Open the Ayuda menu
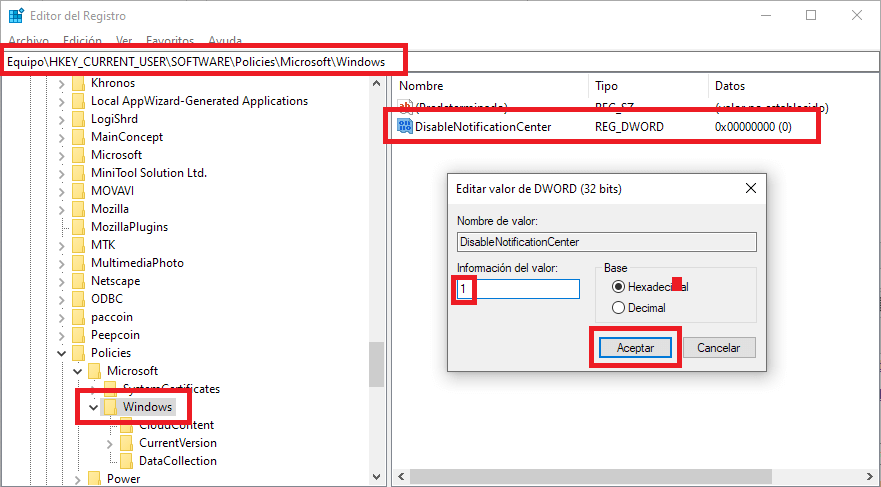The width and height of the screenshot is (881, 487). 225,40
